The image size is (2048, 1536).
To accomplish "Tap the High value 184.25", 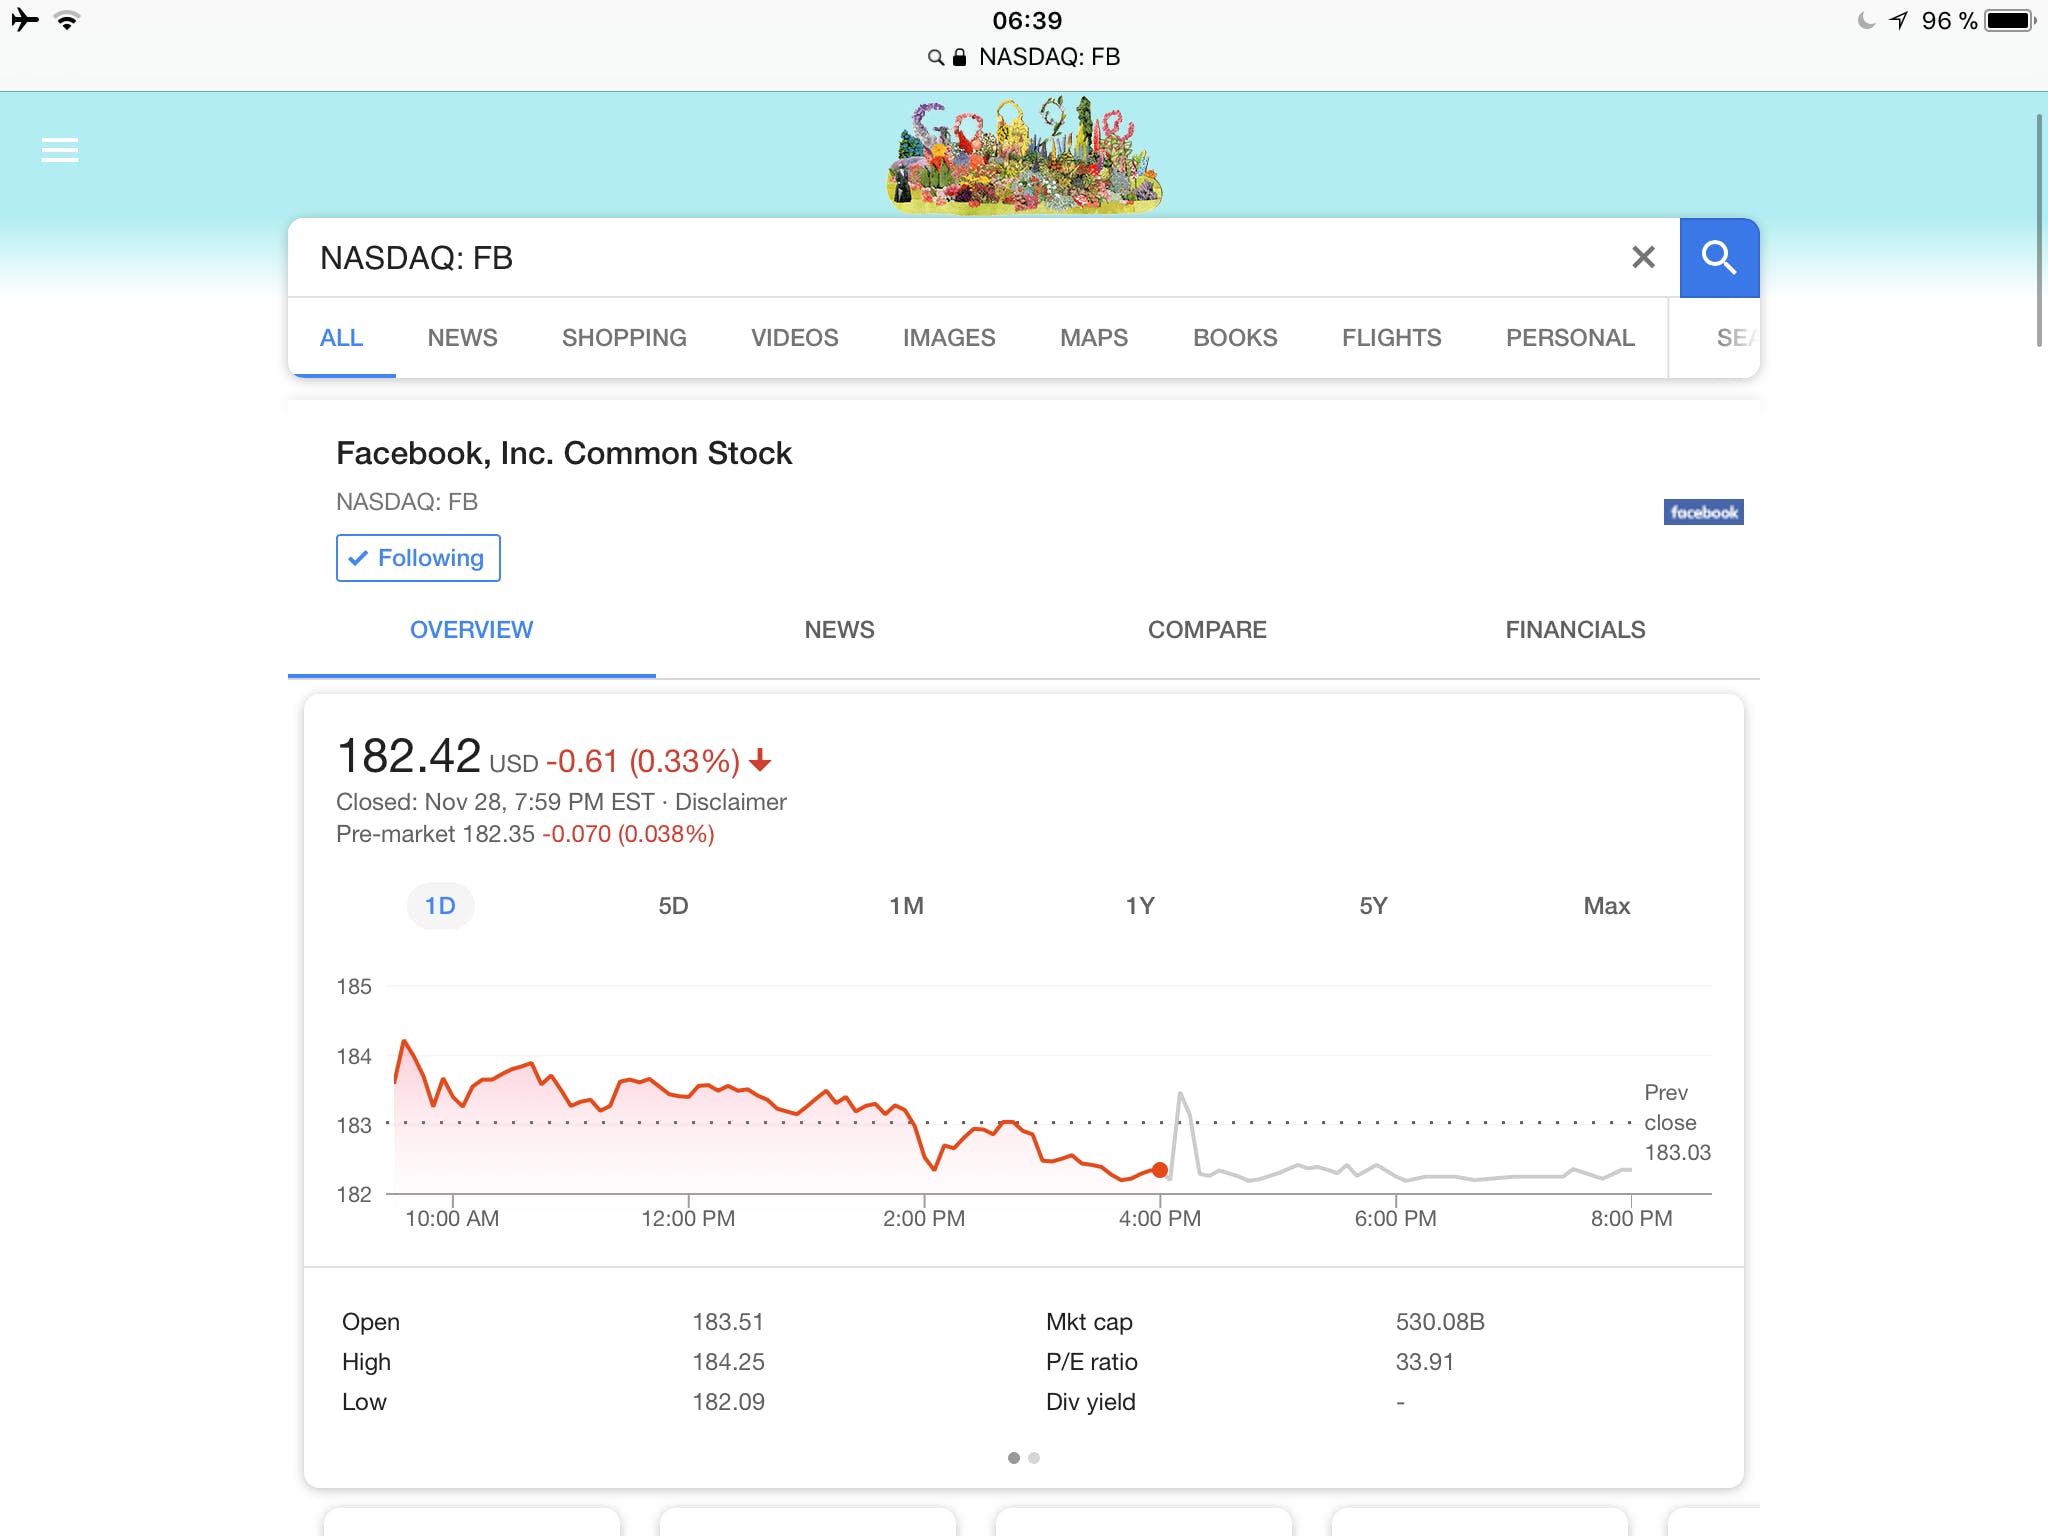I will click(x=728, y=1362).
